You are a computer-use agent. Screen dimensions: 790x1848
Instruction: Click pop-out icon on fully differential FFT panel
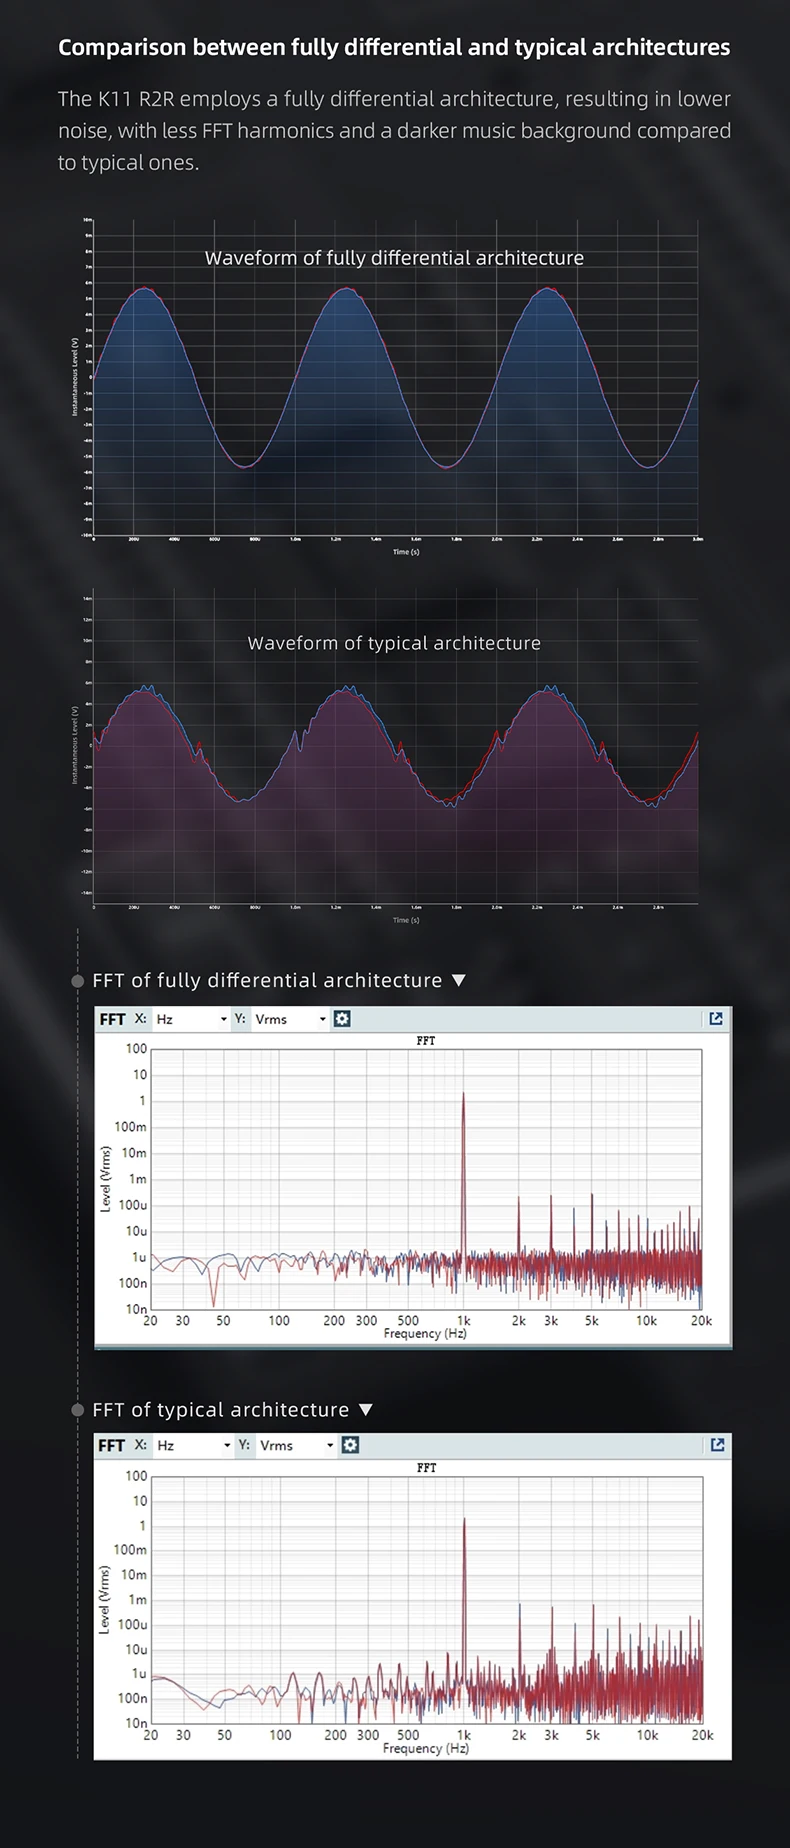click(x=716, y=1019)
